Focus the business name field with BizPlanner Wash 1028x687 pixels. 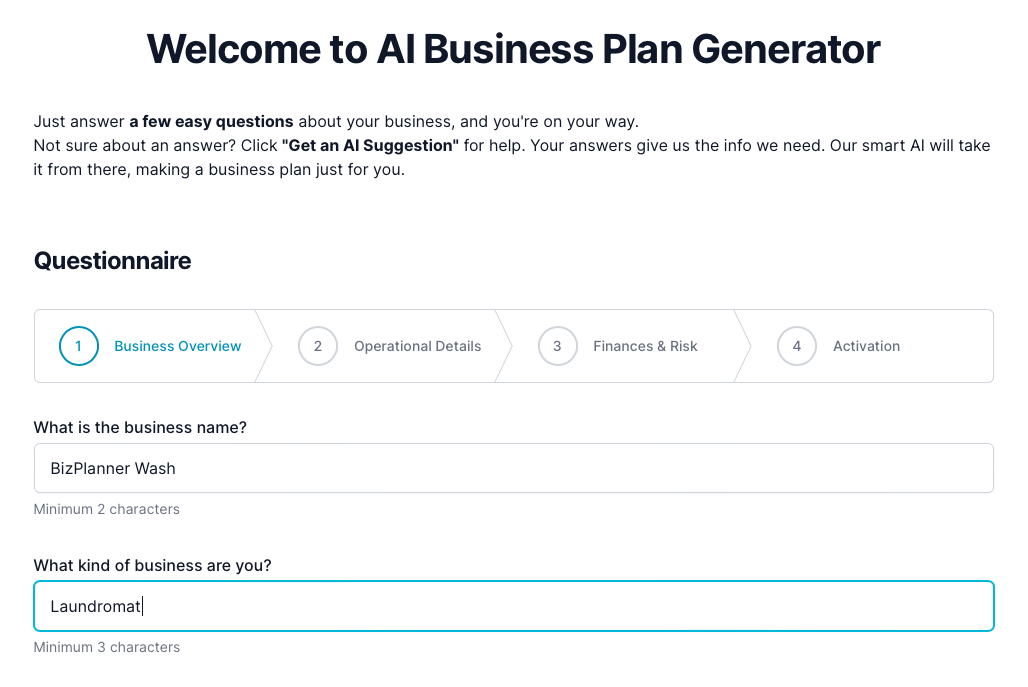(x=513, y=468)
